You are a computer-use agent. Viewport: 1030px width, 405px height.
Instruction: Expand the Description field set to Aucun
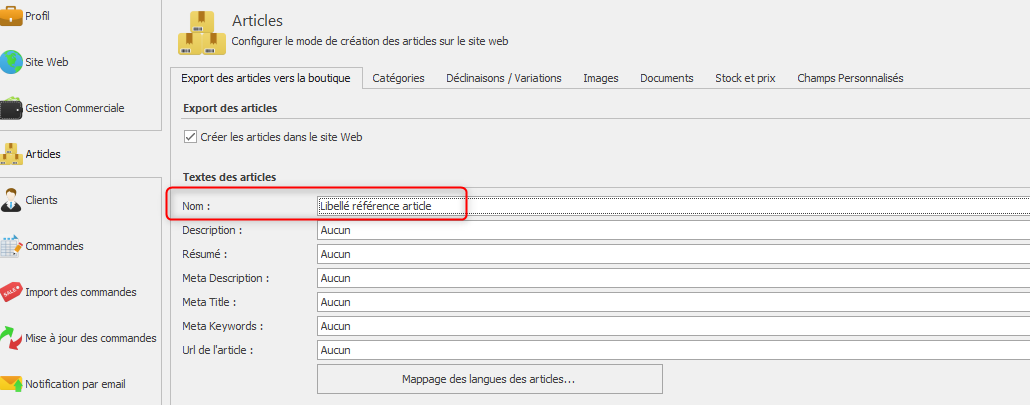(x=670, y=230)
